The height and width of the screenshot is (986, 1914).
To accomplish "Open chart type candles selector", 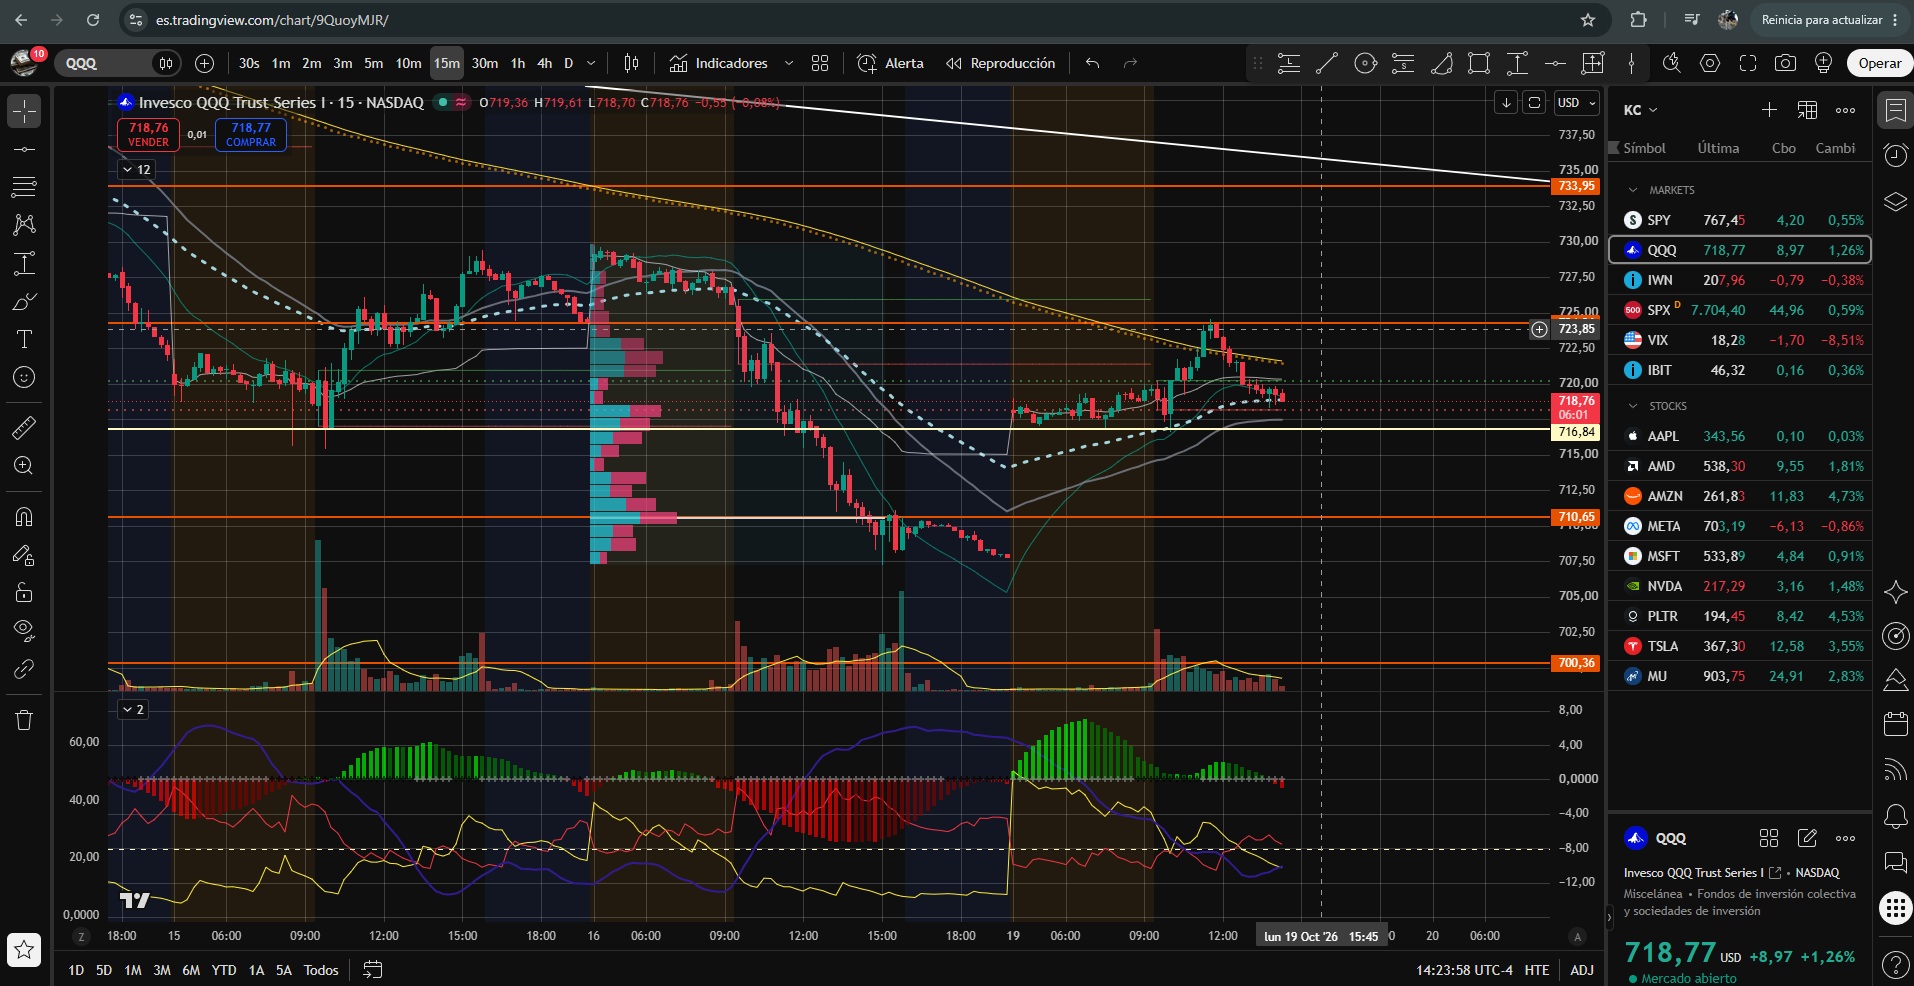I will (631, 63).
